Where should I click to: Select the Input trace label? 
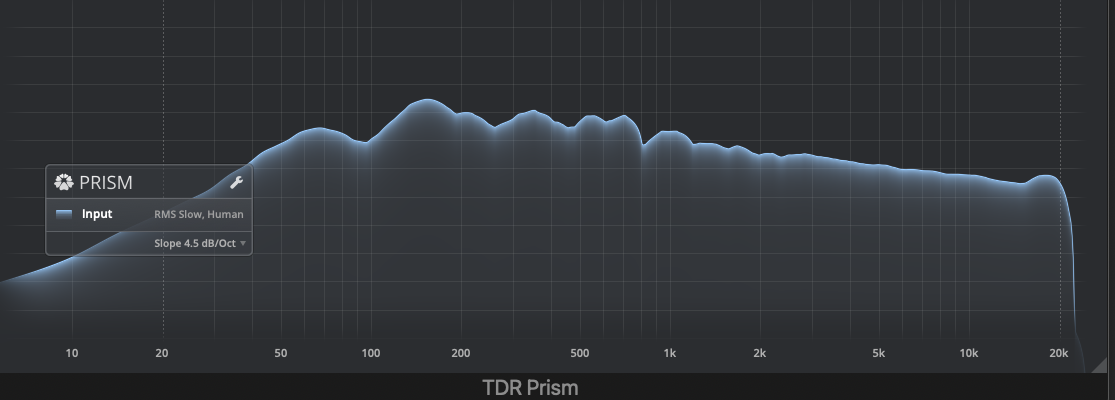[97, 214]
